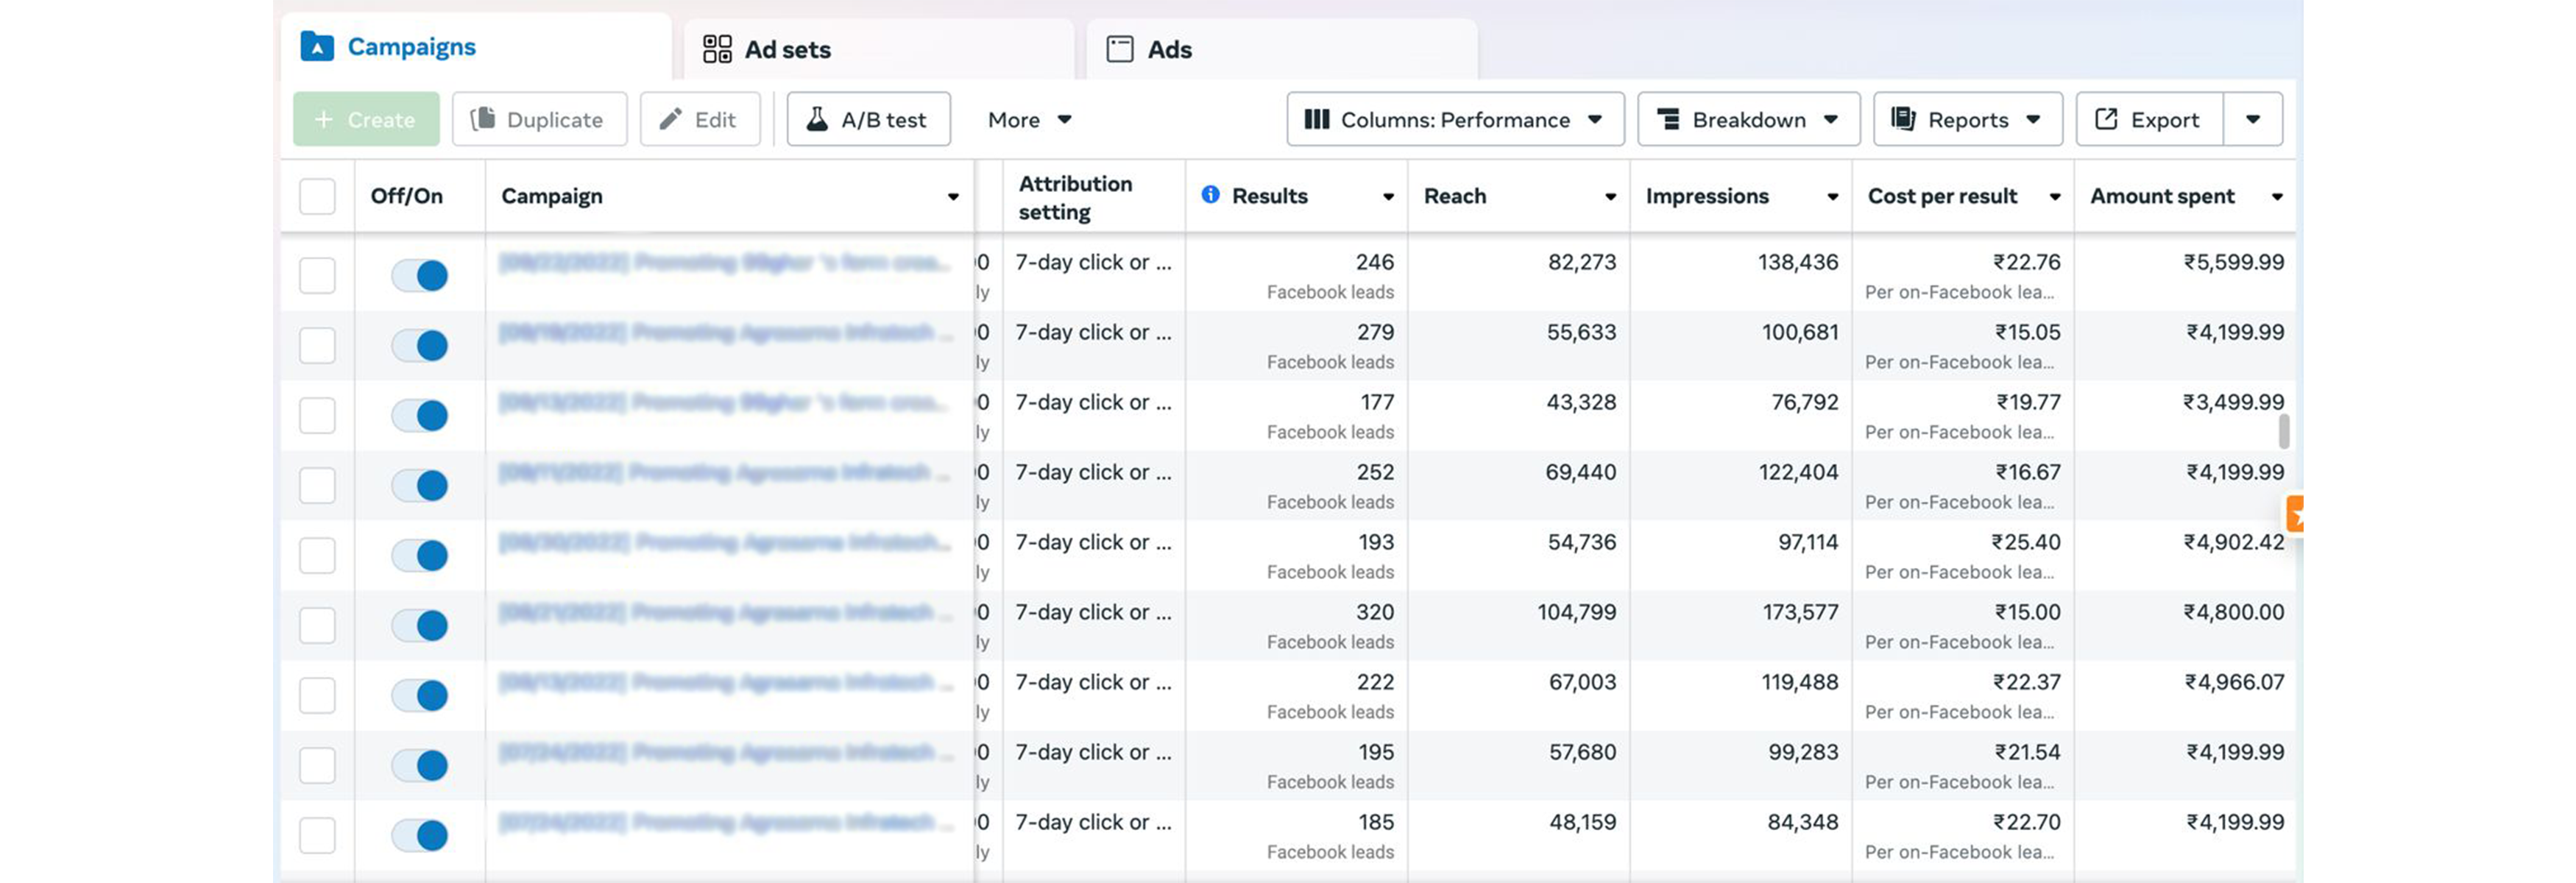Toggle off the campaign with 246 results
This screenshot has width=2576, height=883.
(420, 276)
